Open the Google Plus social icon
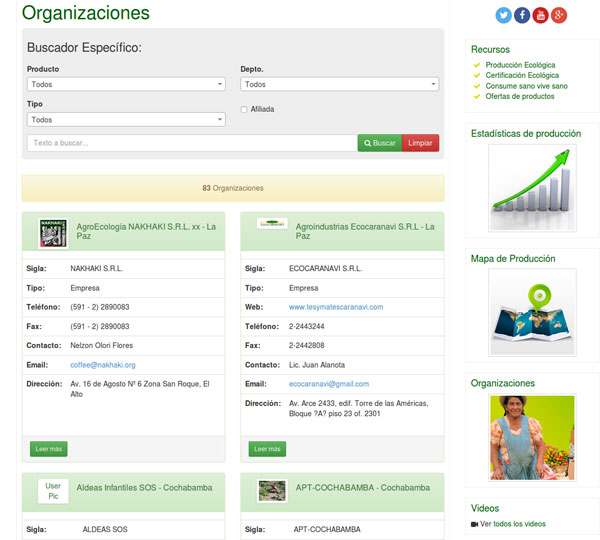 click(x=559, y=15)
